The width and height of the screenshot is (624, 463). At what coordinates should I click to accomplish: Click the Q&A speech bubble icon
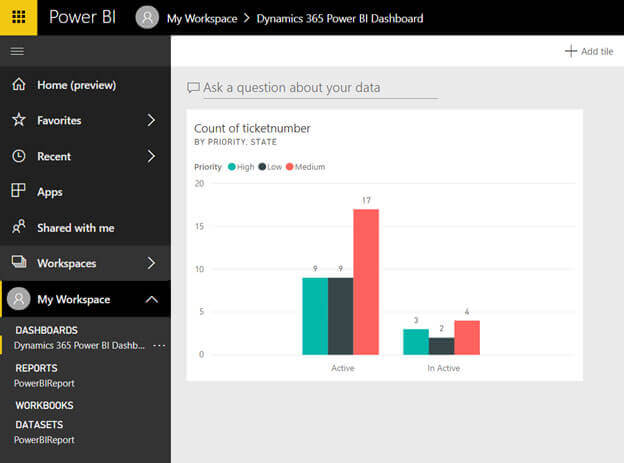(193, 88)
